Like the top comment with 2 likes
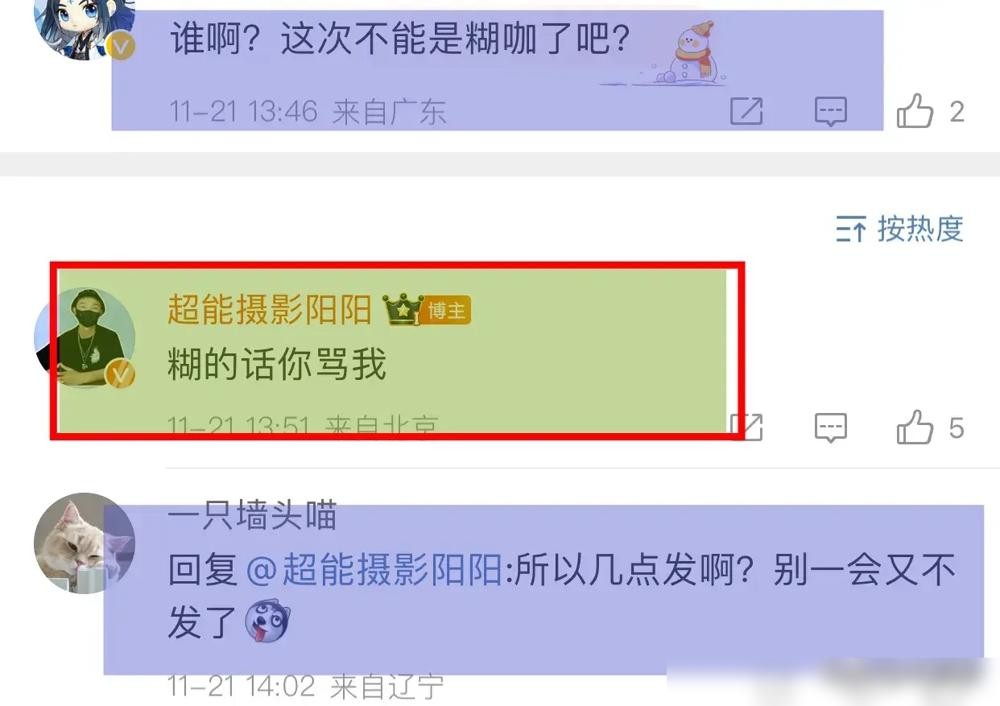Image resolution: width=1000 pixels, height=706 pixels. (x=915, y=111)
